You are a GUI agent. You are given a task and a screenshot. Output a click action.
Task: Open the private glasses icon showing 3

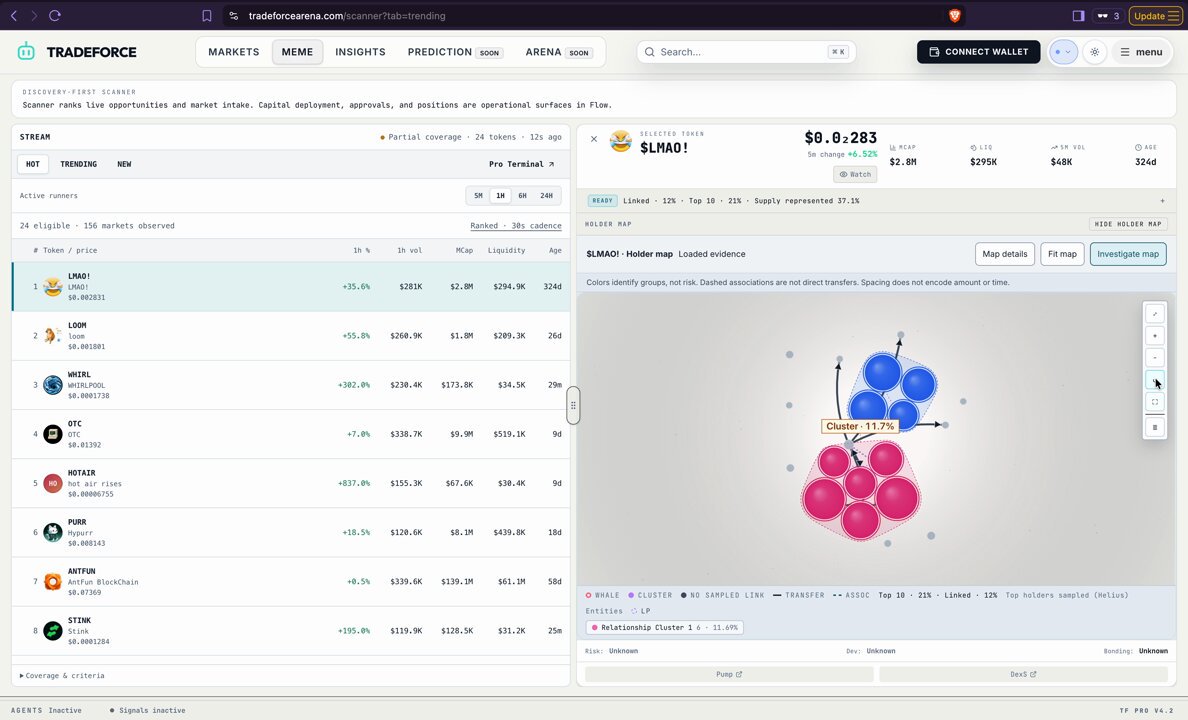click(1108, 15)
